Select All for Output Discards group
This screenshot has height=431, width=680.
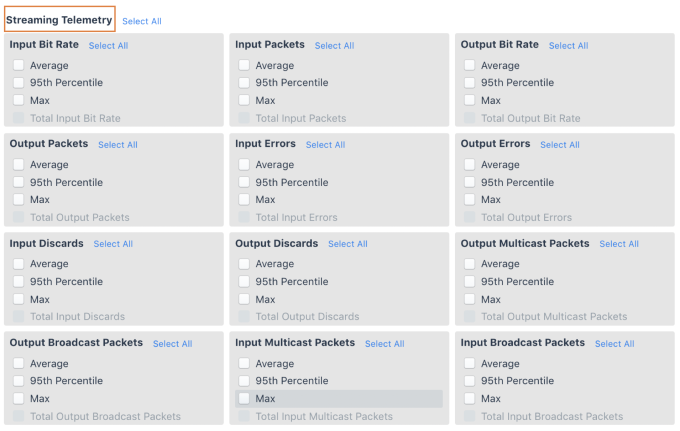[x=347, y=244]
